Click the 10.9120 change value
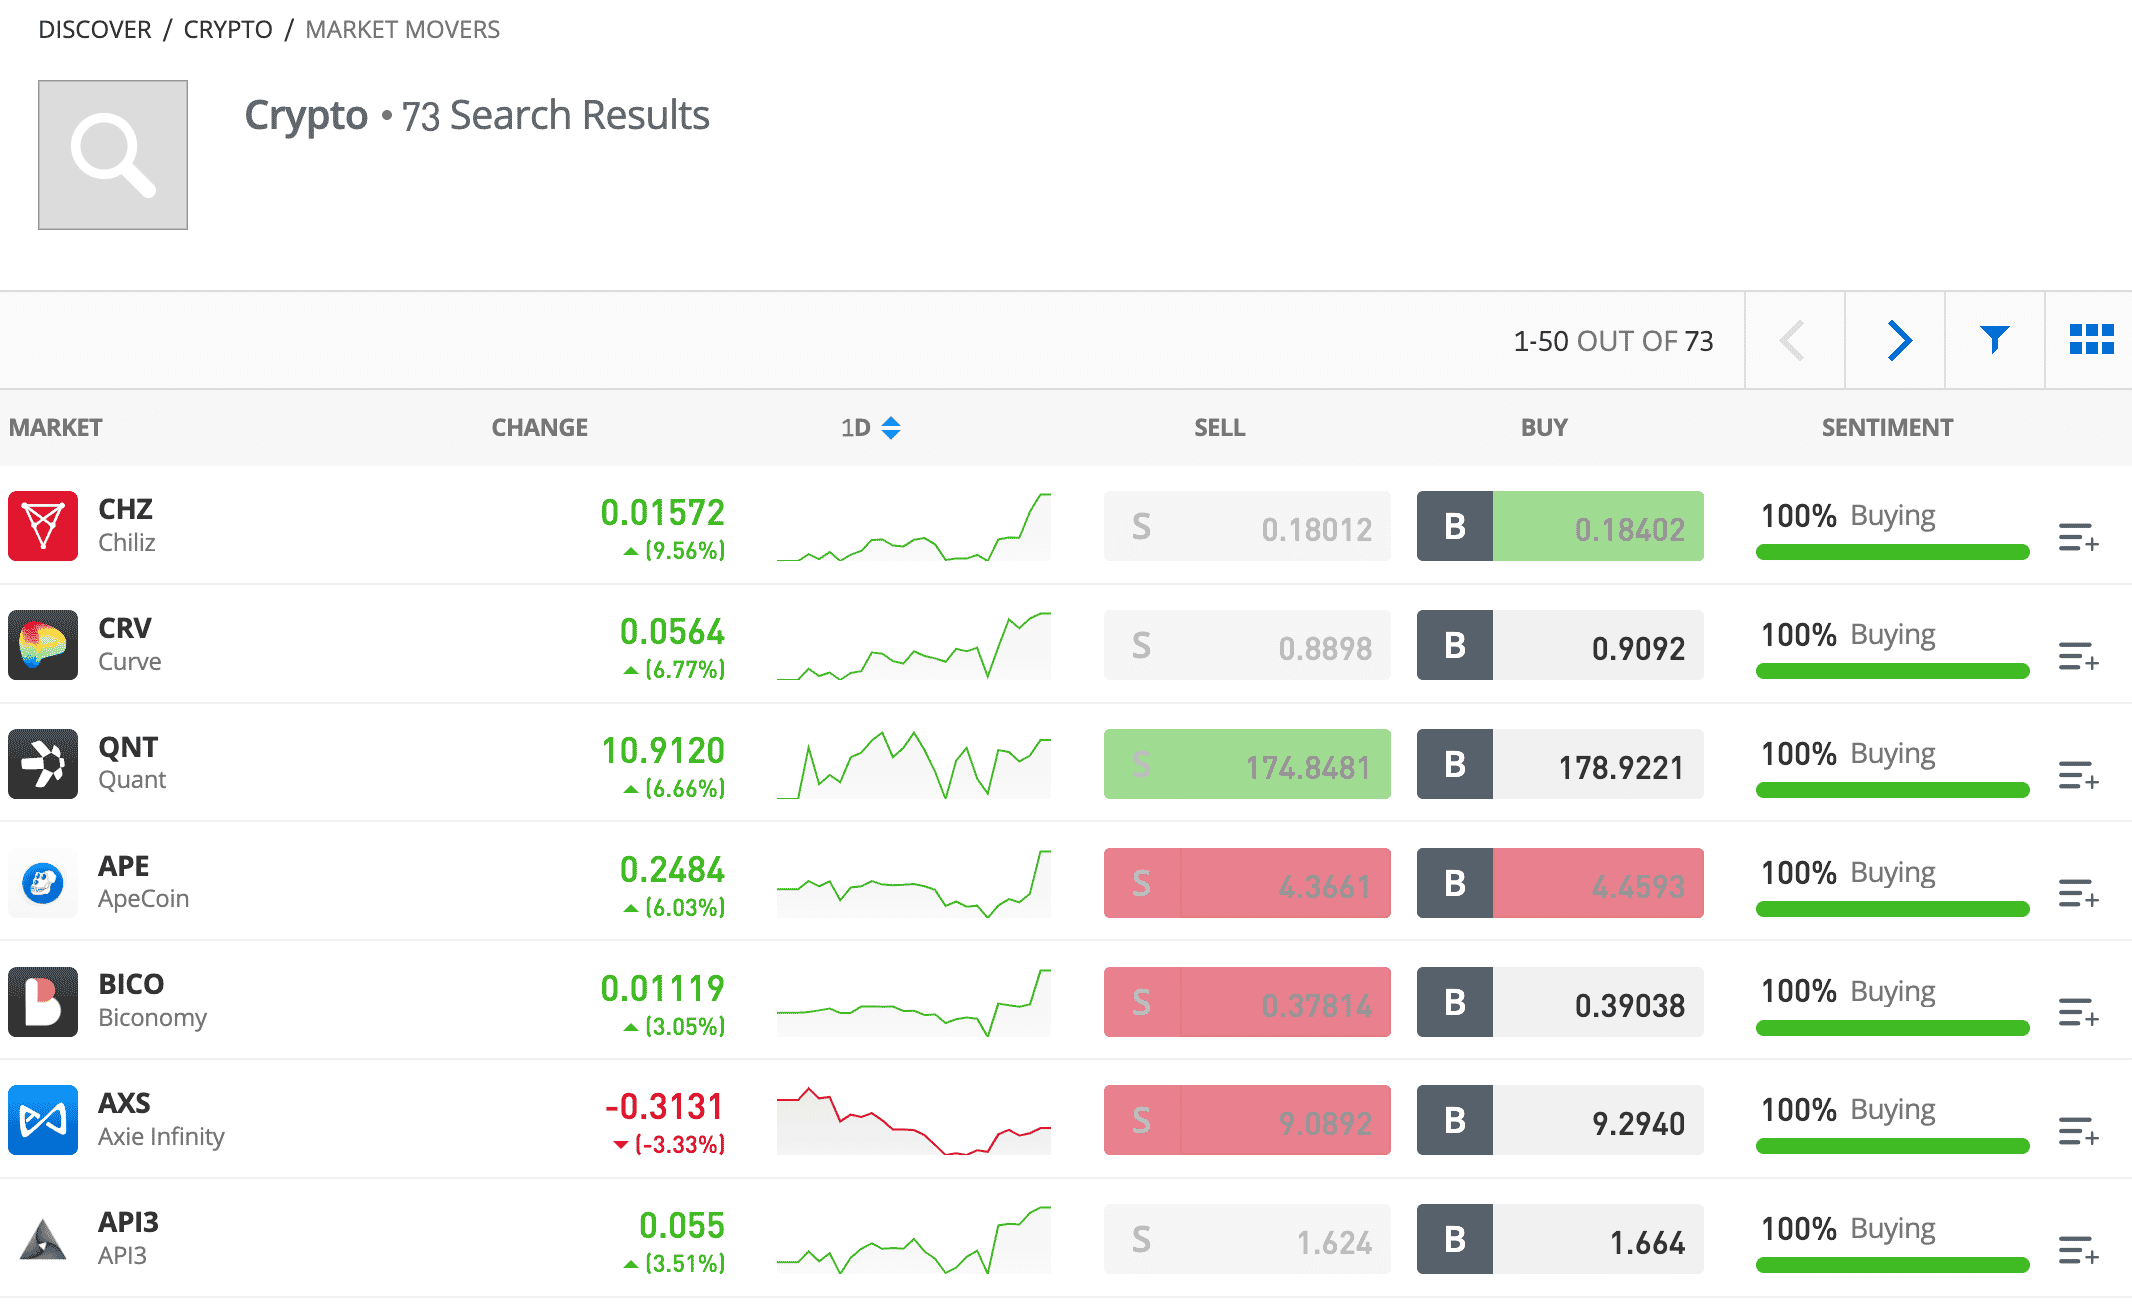 coord(663,751)
